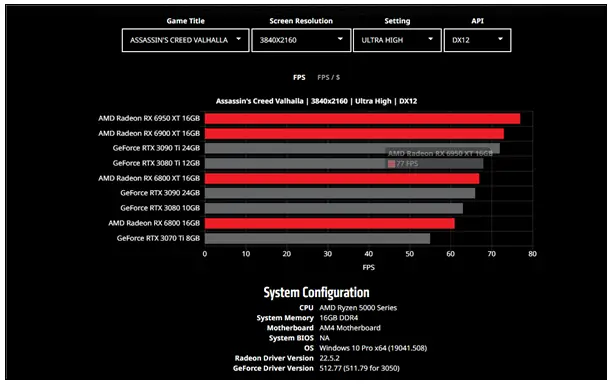Click the GeForce RTX 3090 24GB gray bar

[340, 193]
